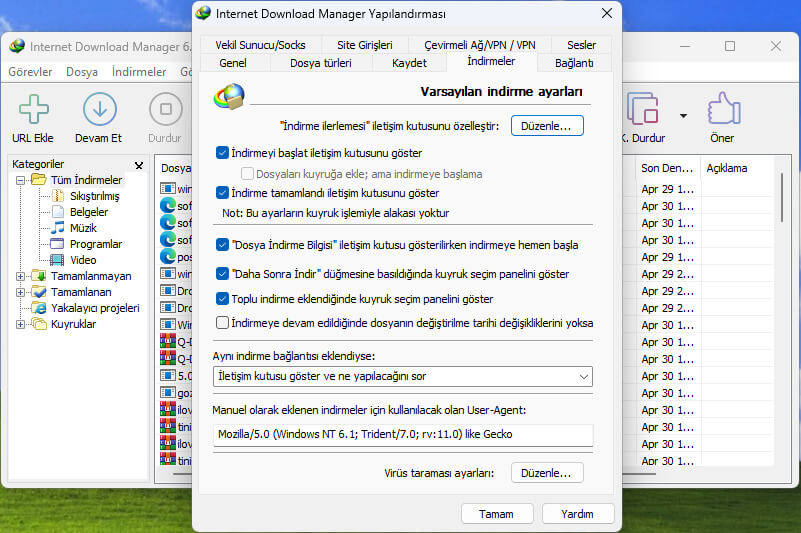Switch to the Site Girişleri tab
The image size is (801, 533).
pos(365,45)
